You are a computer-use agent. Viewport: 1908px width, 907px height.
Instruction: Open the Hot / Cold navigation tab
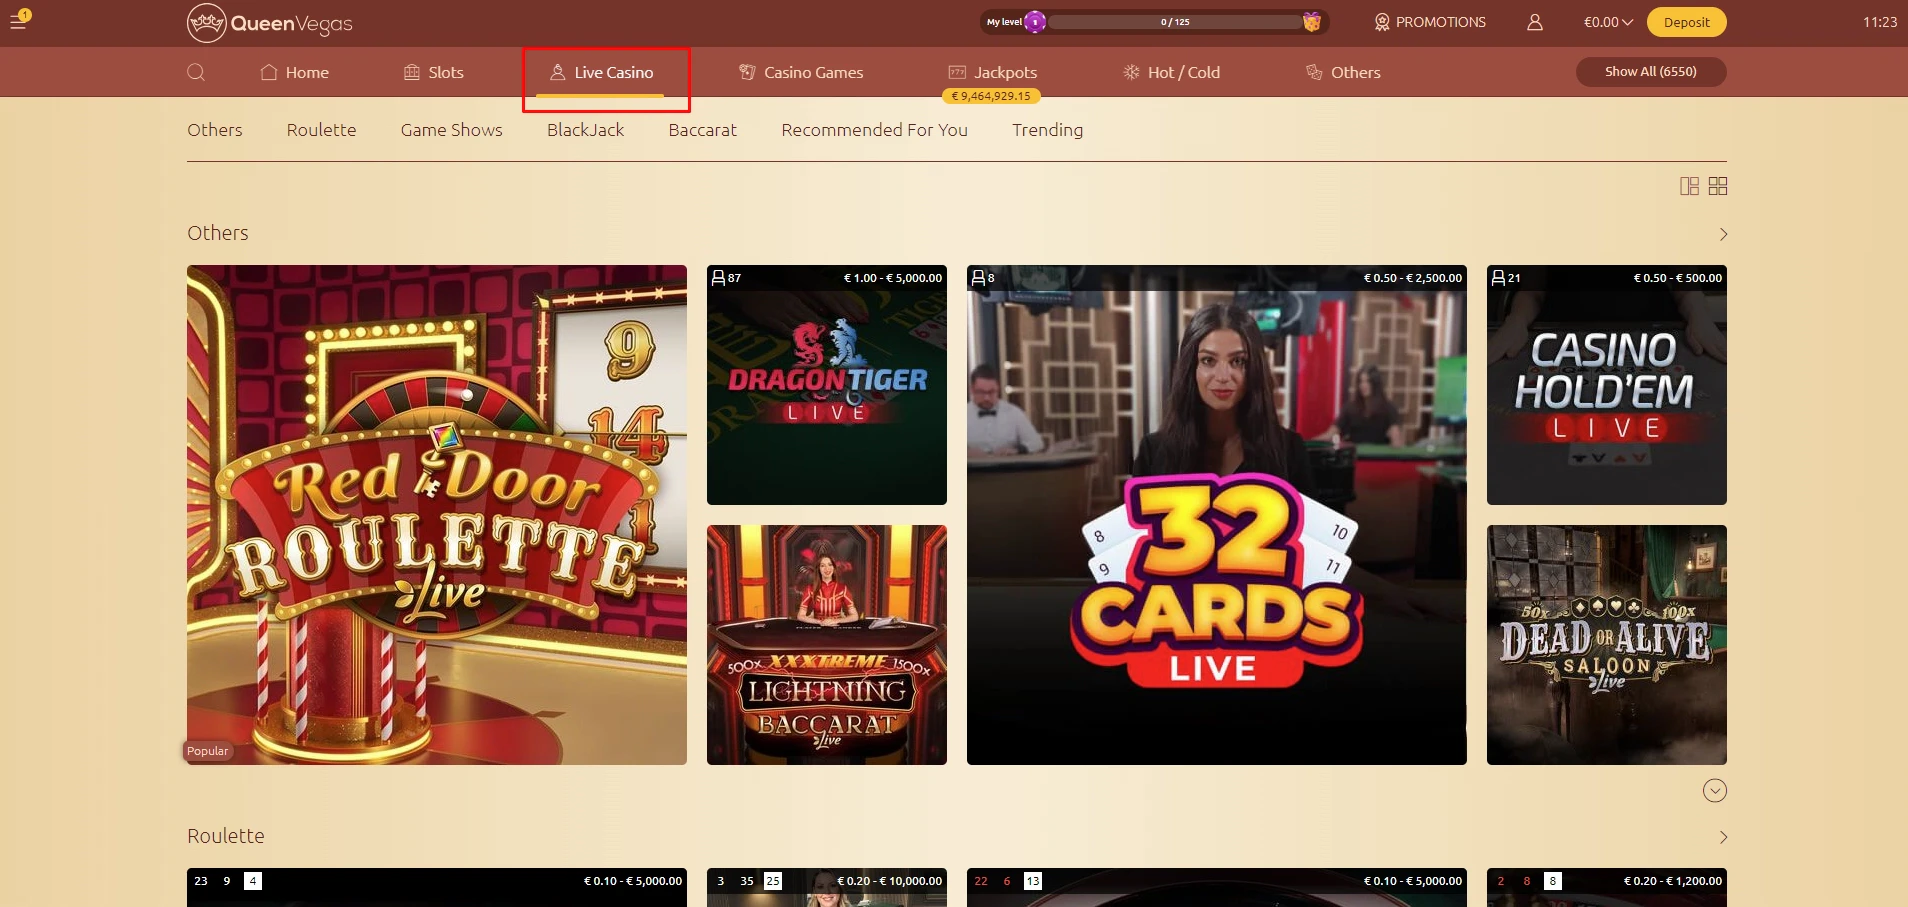tap(1171, 72)
